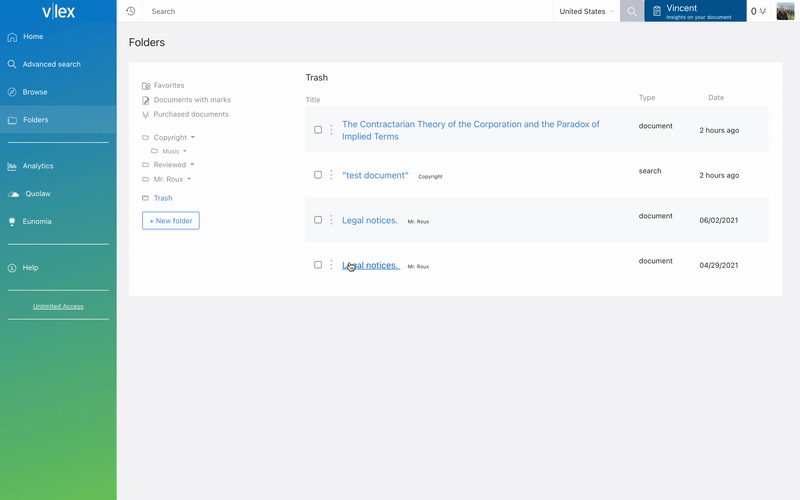Select the Music subfolder
Screen dimensions: 800x500
tap(171, 152)
